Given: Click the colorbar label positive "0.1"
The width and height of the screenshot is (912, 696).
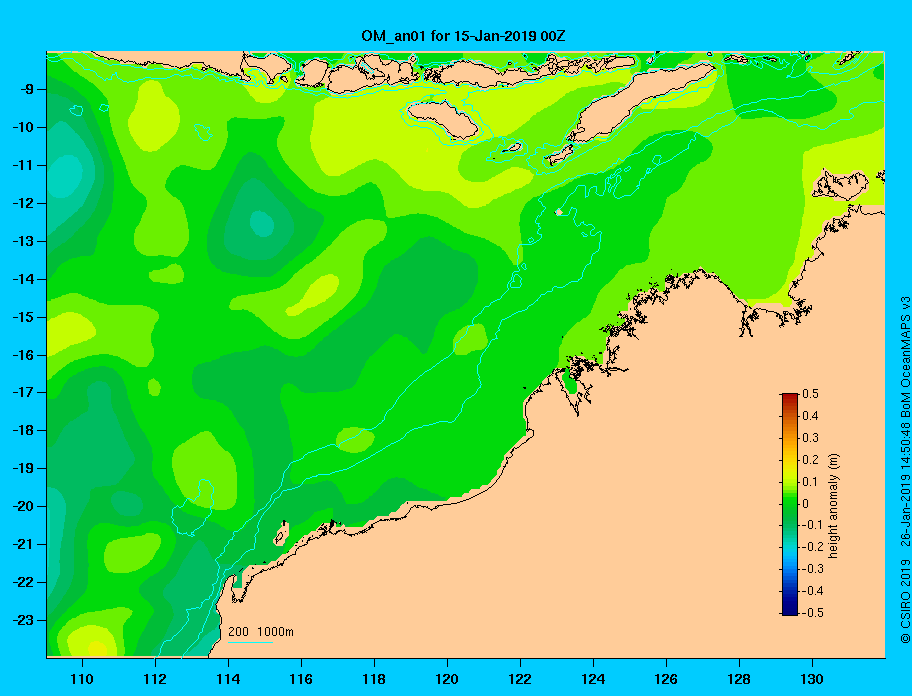Looking at the screenshot, I should click(810, 481).
